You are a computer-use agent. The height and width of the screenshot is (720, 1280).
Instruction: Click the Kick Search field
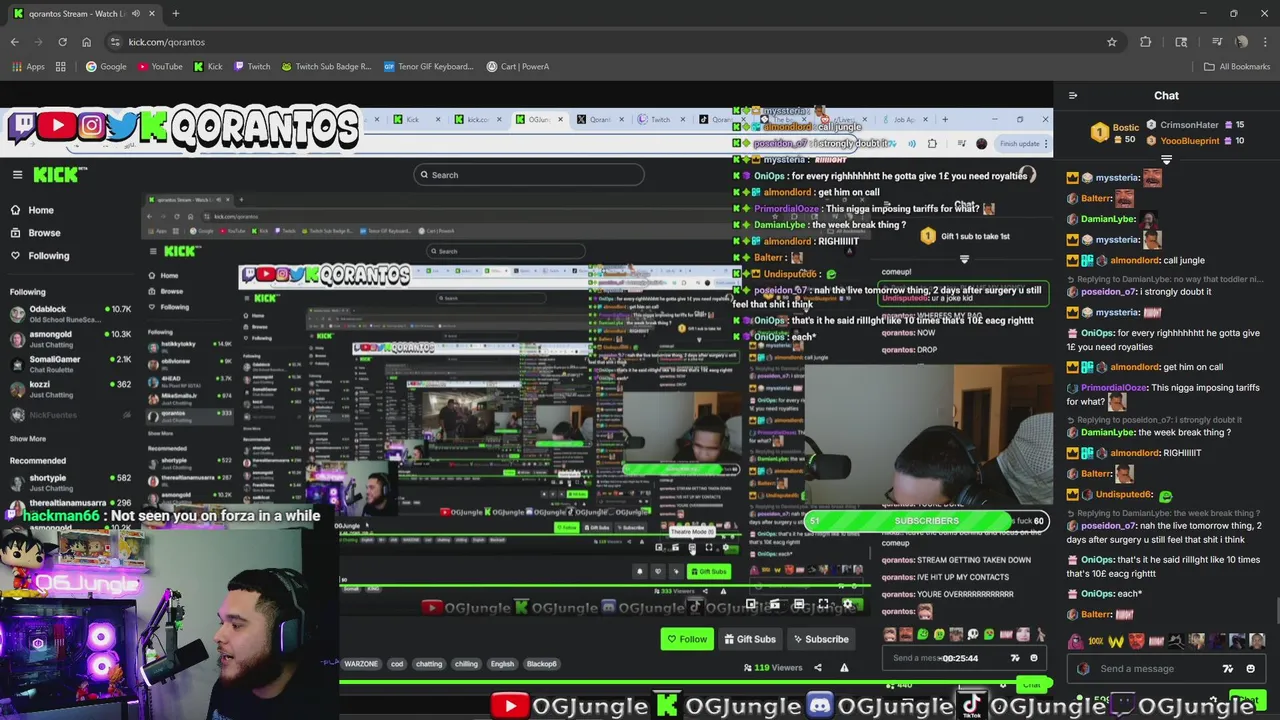pyautogui.click(x=529, y=175)
